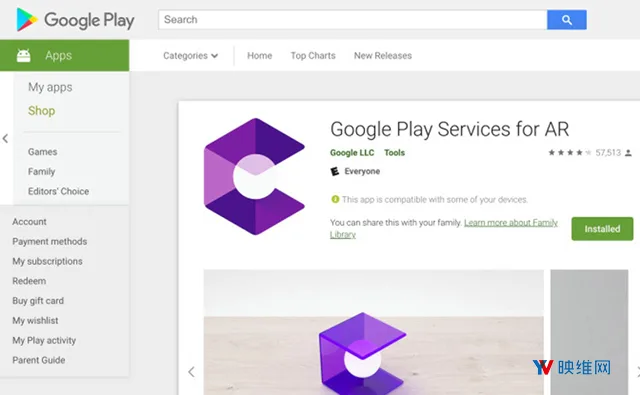The image size is (640, 395).
Task: Click the Tools category link
Action: coord(394,153)
